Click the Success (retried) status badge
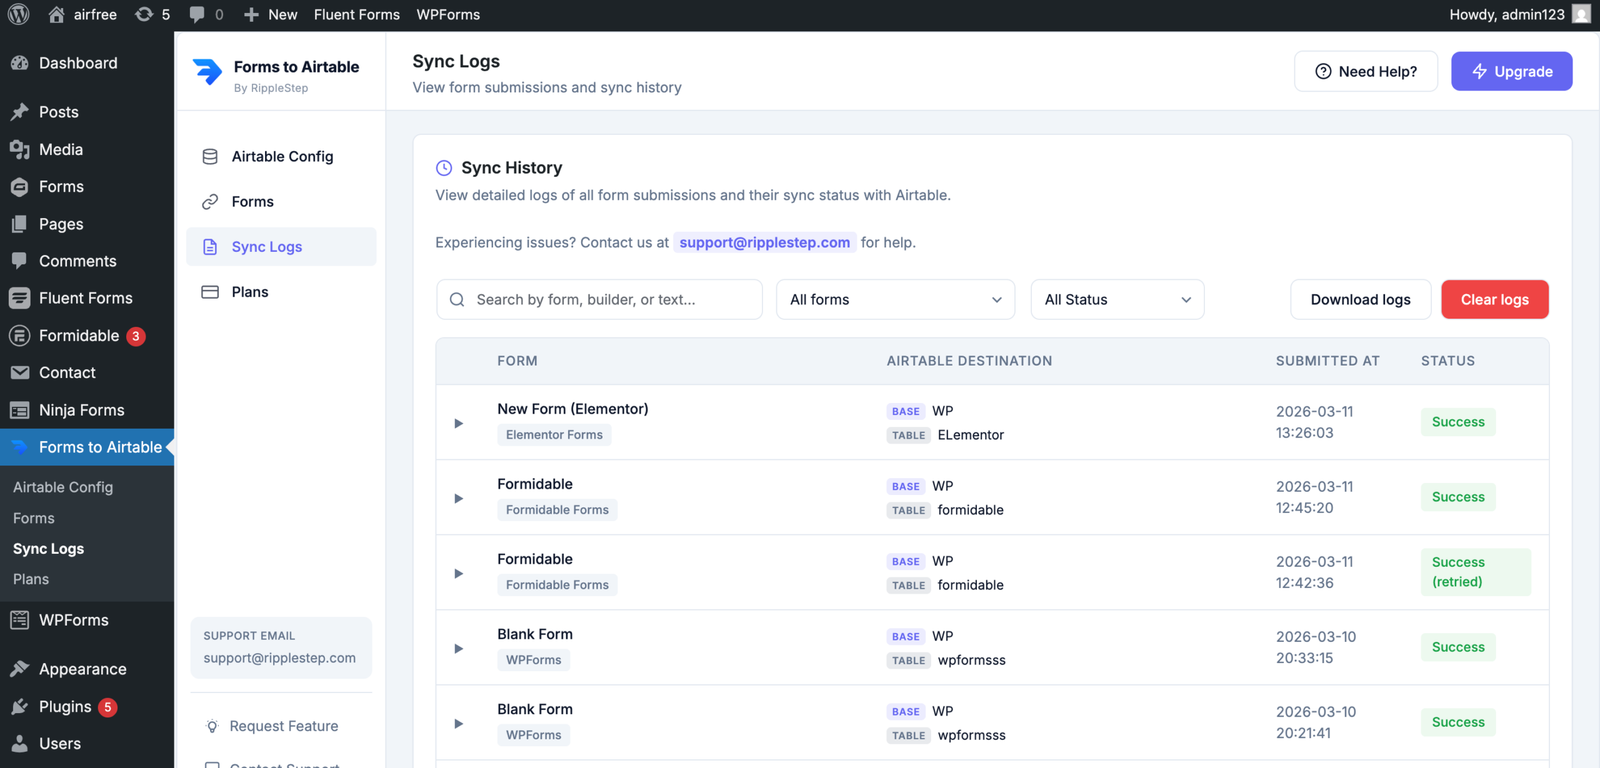Viewport: 1600px width, 768px height. pyautogui.click(x=1476, y=572)
